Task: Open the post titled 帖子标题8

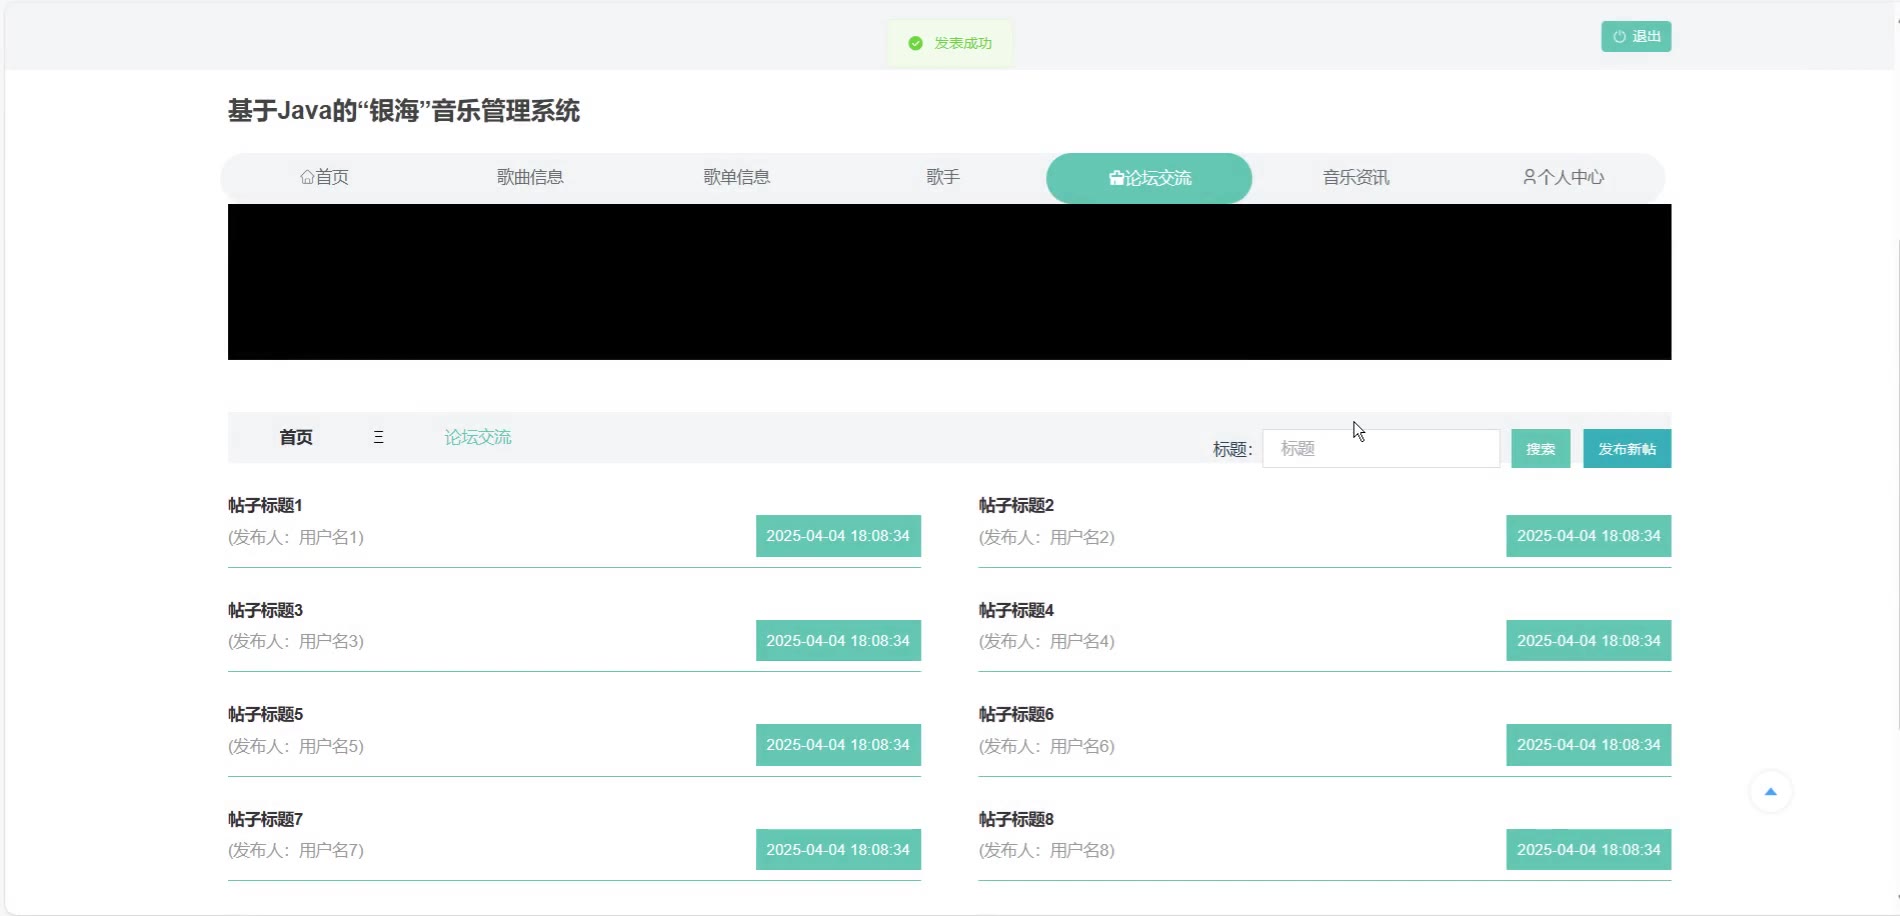Action: click(1016, 820)
